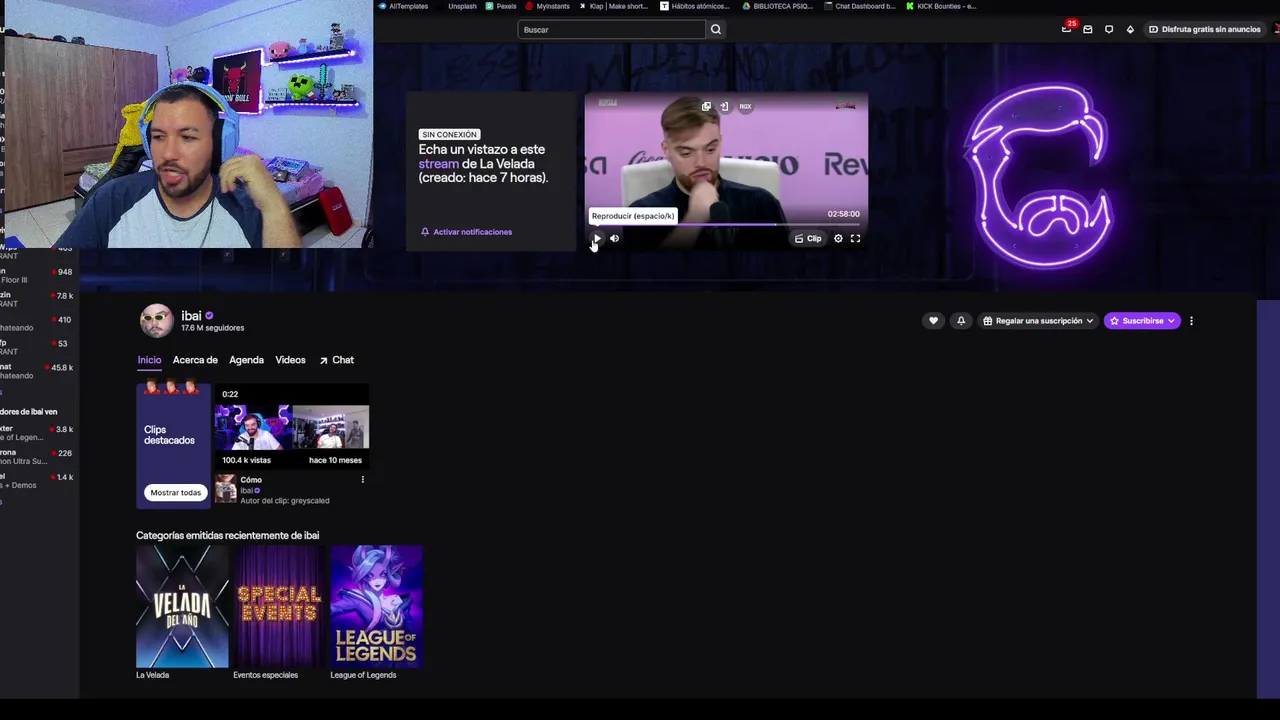
Task: Click 'Disfruta gratis sin anuncios' button
Action: (1204, 29)
